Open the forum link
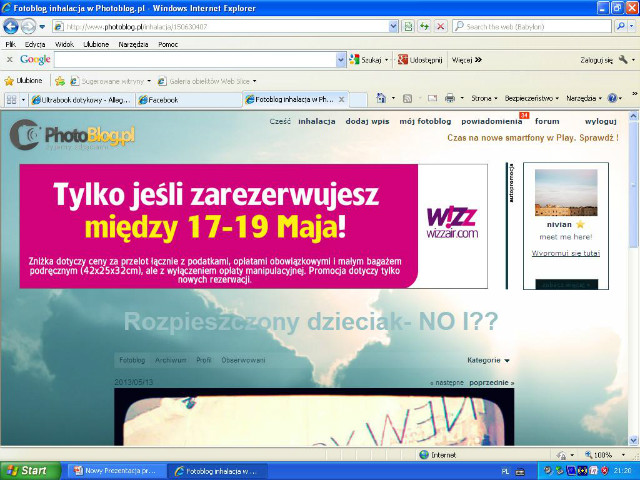This screenshot has width=640, height=480. (x=547, y=121)
